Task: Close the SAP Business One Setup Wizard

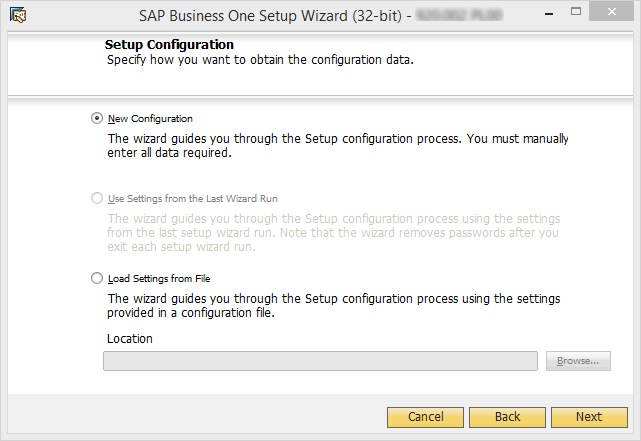Action: pyautogui.click(x=612, y=11)
